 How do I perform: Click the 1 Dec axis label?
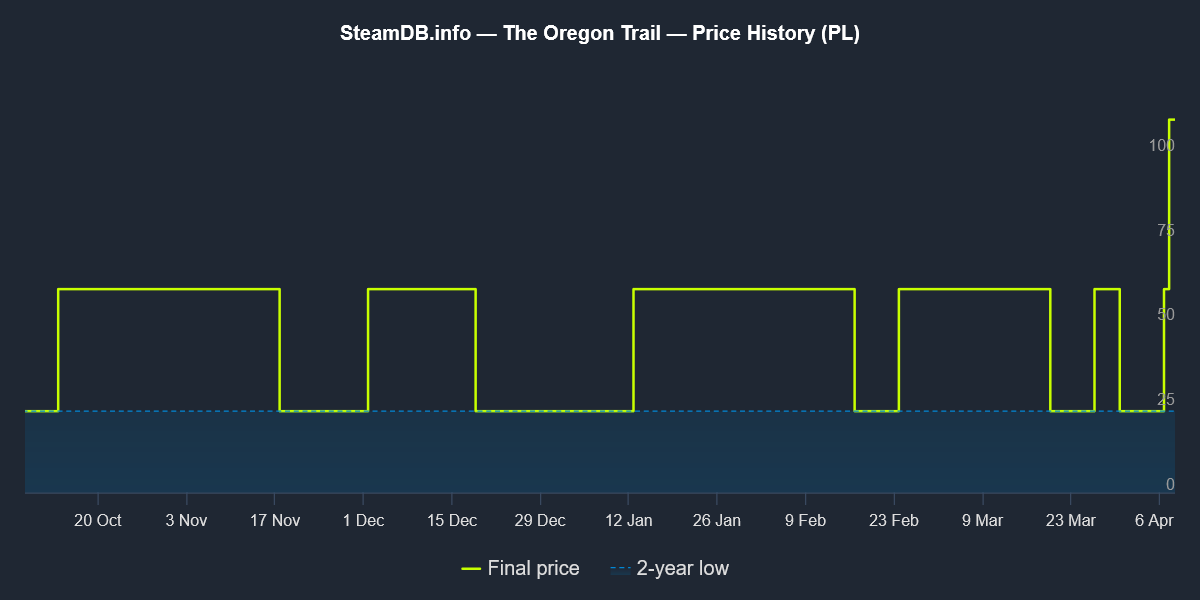click(363, 521)
